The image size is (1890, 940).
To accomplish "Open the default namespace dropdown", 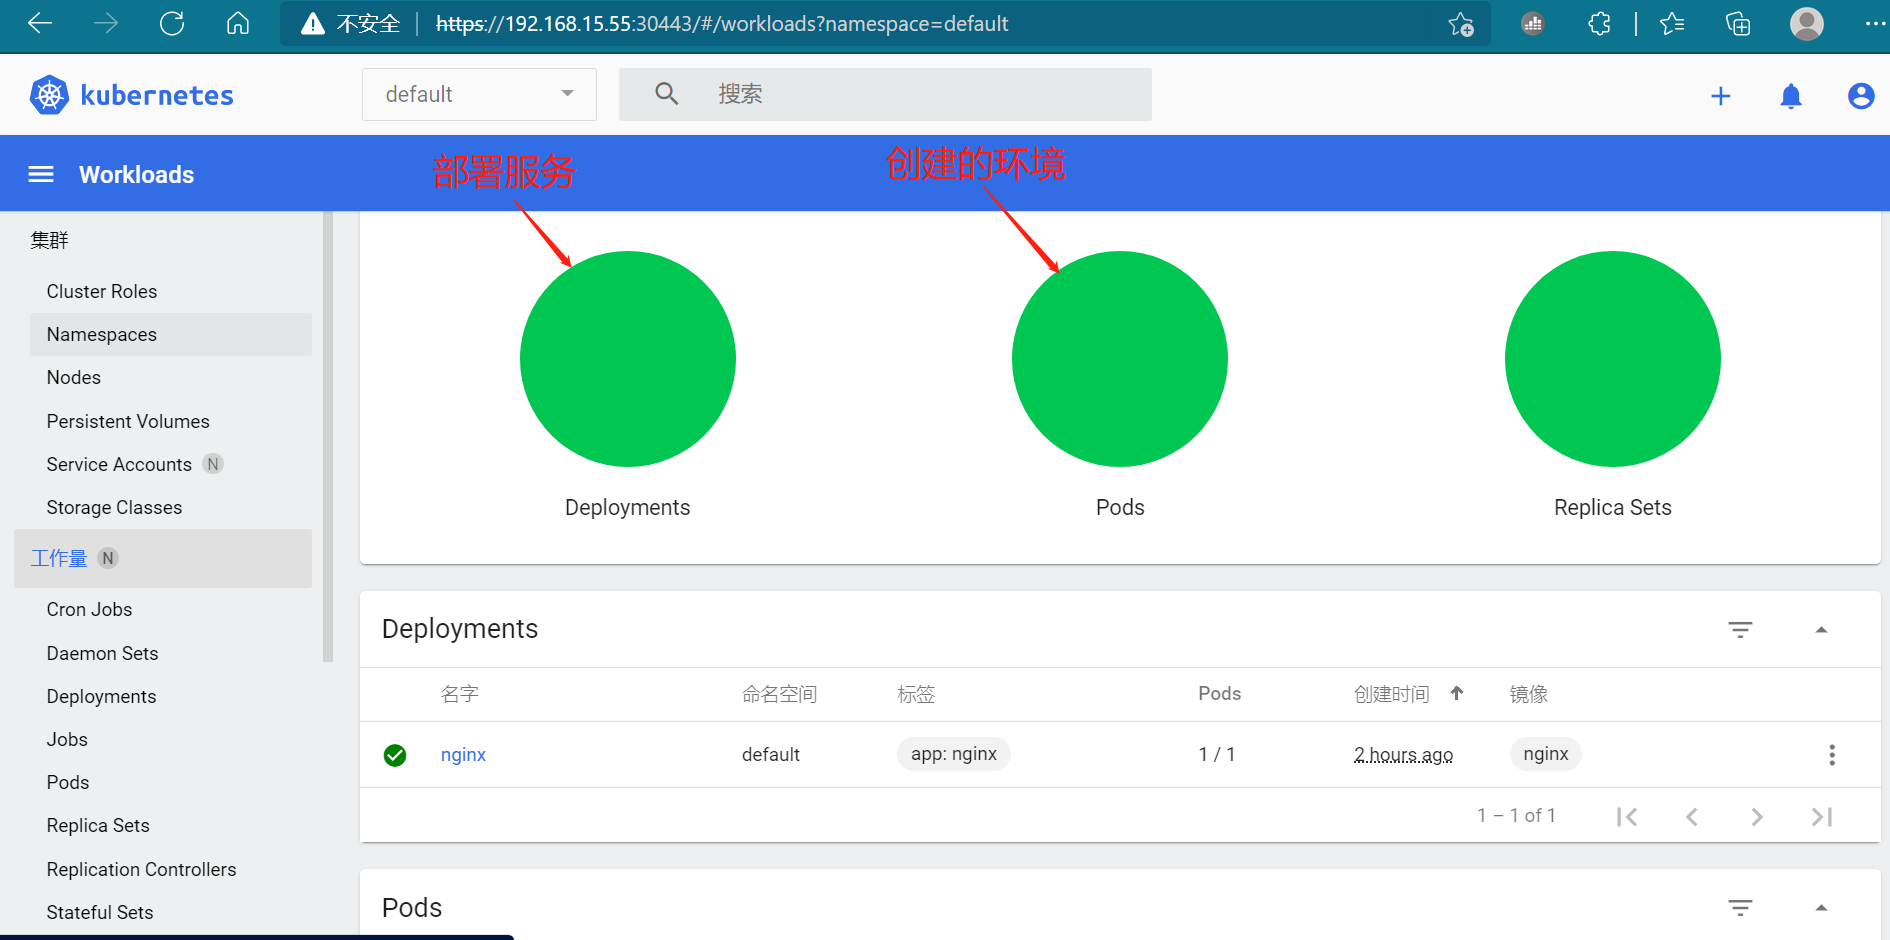I will point(479,94).
